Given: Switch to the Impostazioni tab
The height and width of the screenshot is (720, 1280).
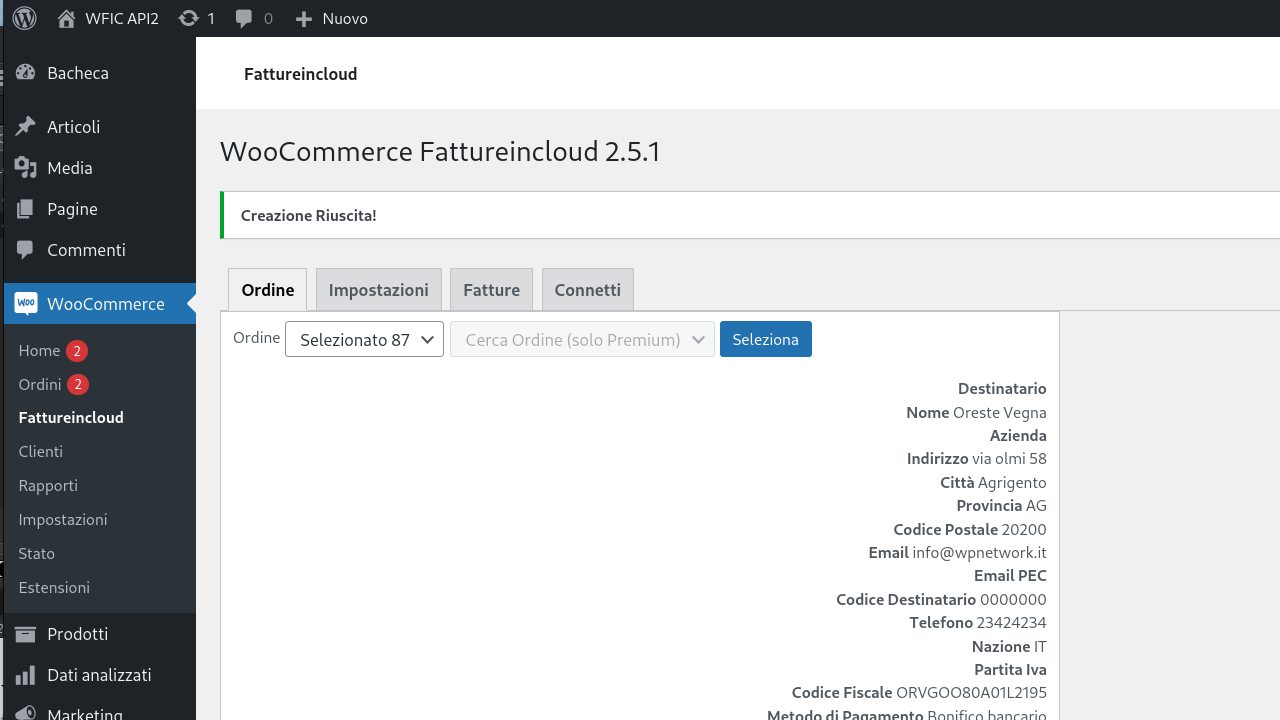Looking at the screenshot, I should coord(378,290).
